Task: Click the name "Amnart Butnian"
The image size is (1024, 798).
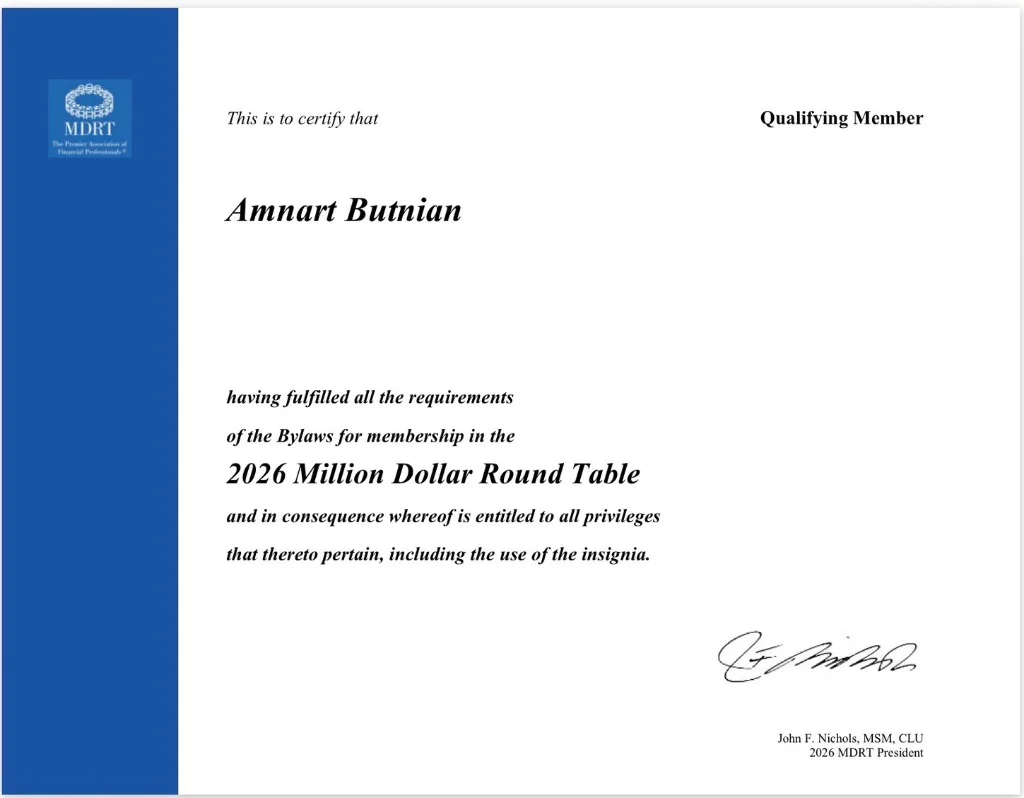Action: (x=344, y=210)
